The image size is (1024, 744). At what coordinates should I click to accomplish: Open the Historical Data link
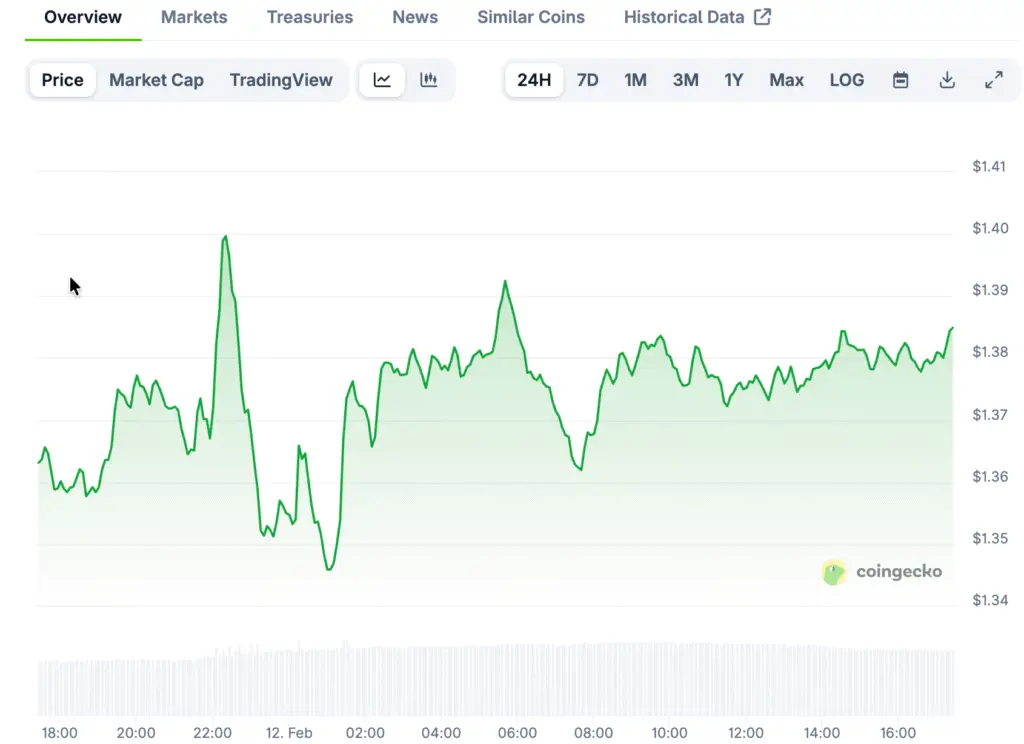click(684, 17)
